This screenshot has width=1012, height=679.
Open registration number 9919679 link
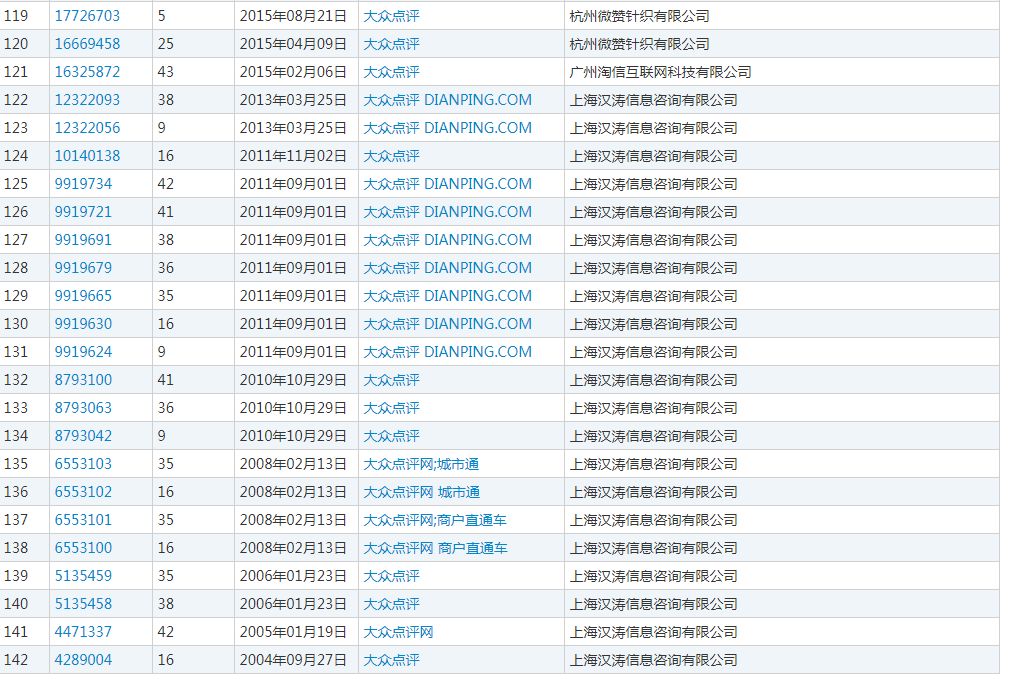pos(83,268)
